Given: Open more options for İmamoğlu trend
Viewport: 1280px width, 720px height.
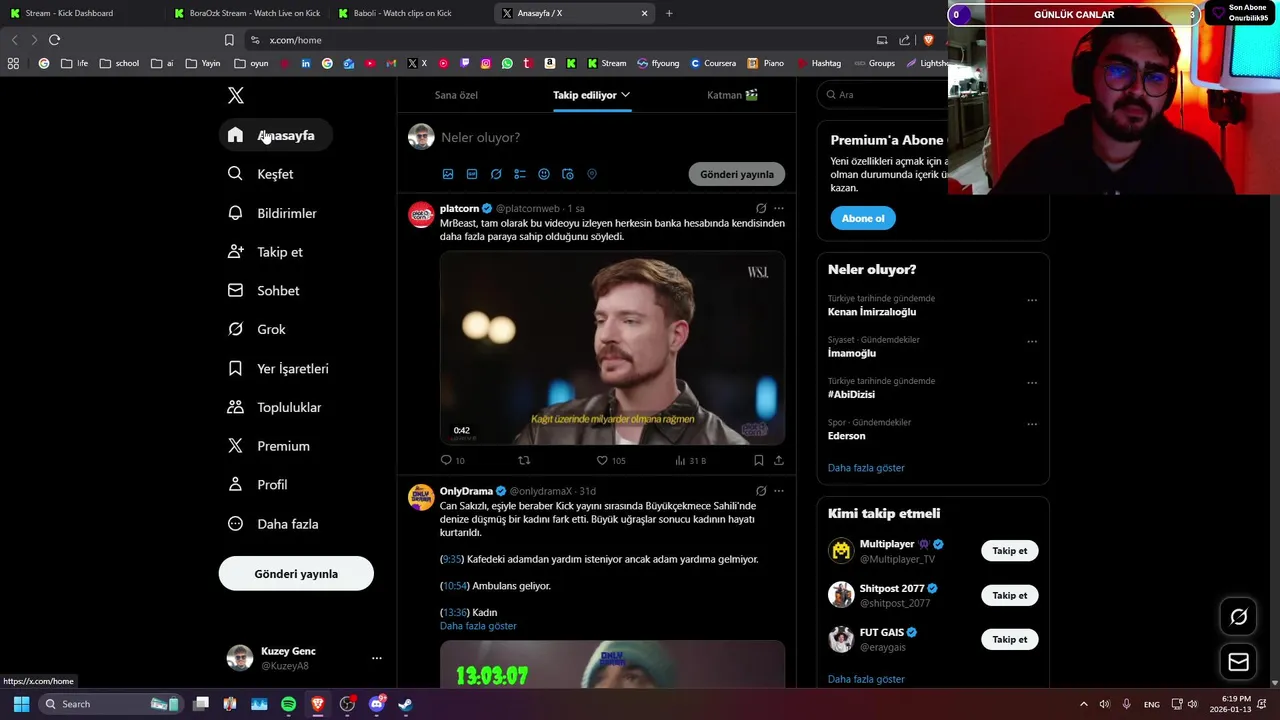Looking at the screenshot, I should pyautogui.click(x=1032, y=342).
